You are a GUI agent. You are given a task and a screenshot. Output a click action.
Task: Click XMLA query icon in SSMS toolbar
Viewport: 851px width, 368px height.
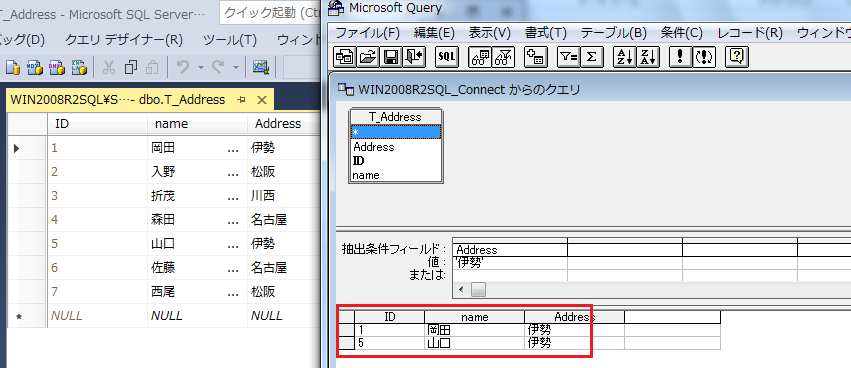tap(79, 67)
